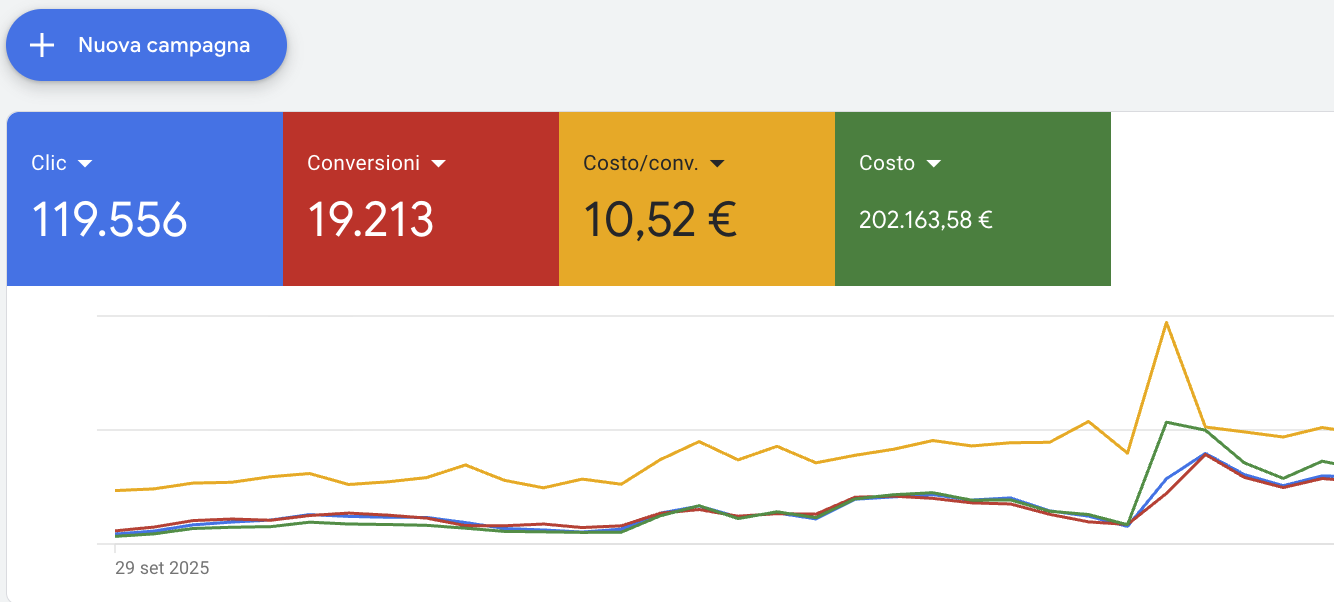The image size is (1334, 602).
Task: Open the Costo metric dropdown arrow
Action: [x=934, y=164]
